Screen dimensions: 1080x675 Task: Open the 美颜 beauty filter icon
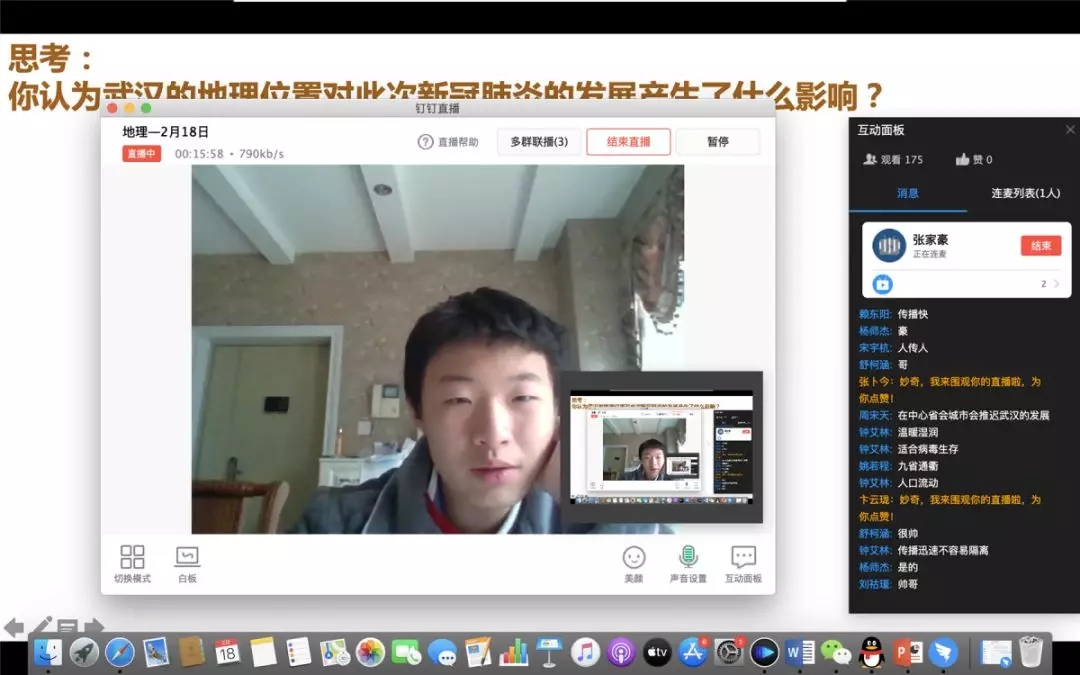coord(634,558)
